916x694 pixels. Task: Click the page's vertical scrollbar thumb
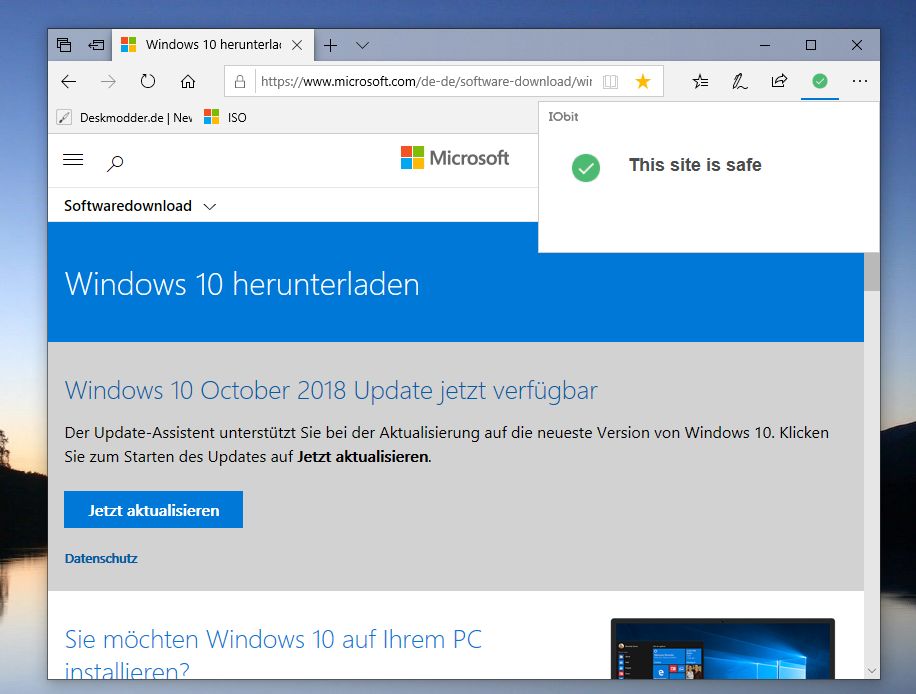tap(872, 271)
